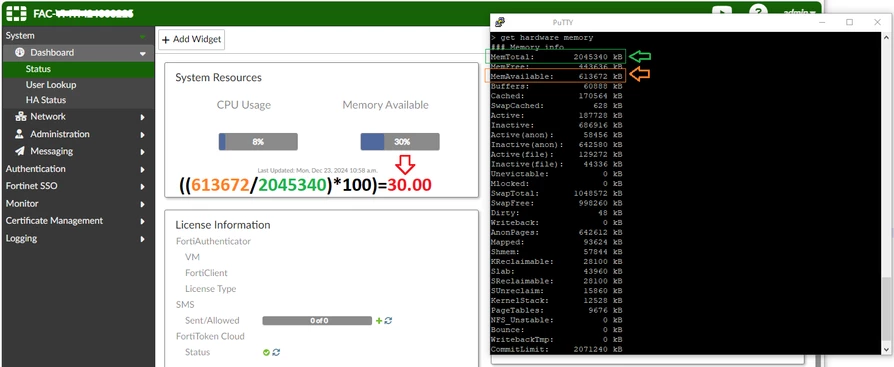Click the Administration user icon
The image size is (894, 367).
(20, 134)
